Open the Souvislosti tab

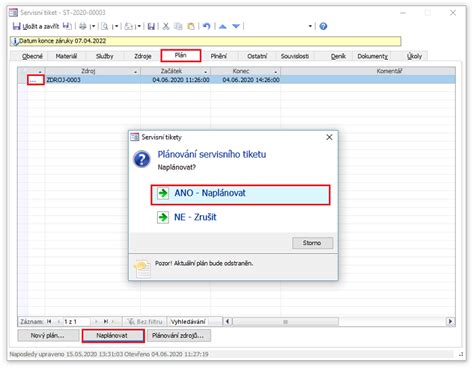[x=295, y=56]
